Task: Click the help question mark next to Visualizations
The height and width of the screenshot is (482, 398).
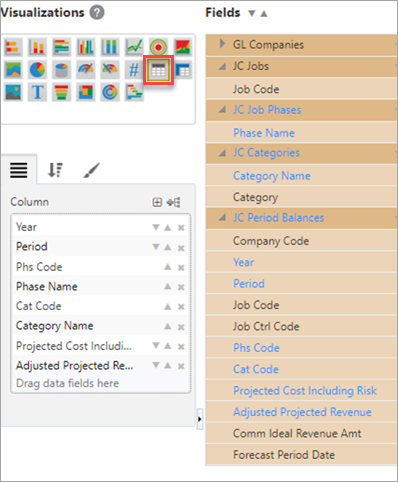Action: (97, 13)
